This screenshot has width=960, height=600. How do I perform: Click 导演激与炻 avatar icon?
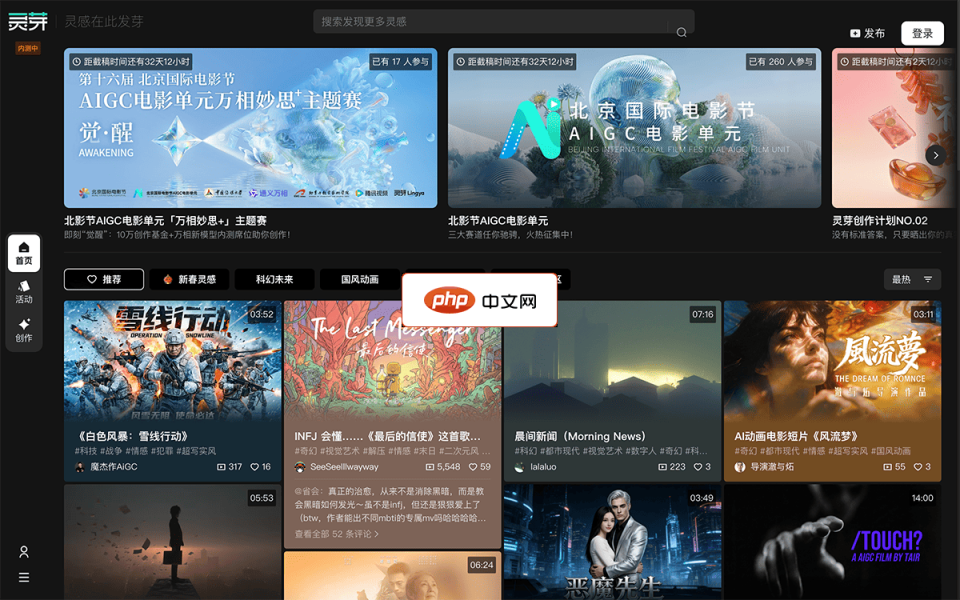740,467
